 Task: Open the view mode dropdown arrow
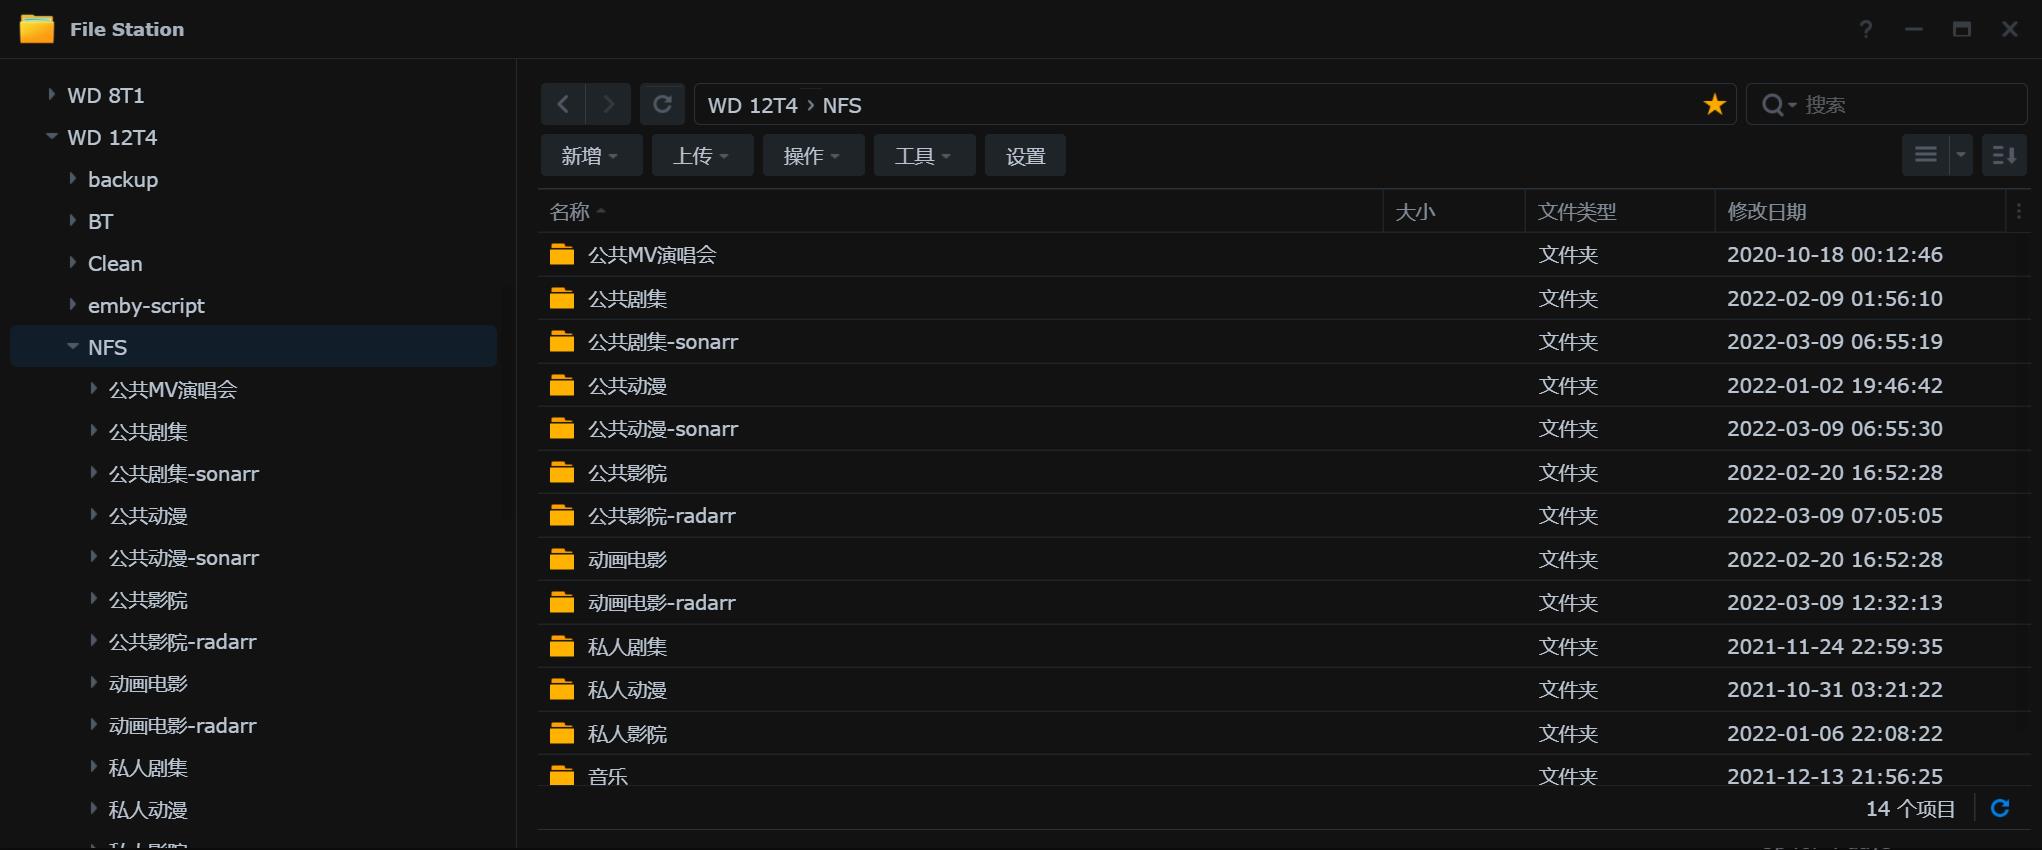point(1960,155)
